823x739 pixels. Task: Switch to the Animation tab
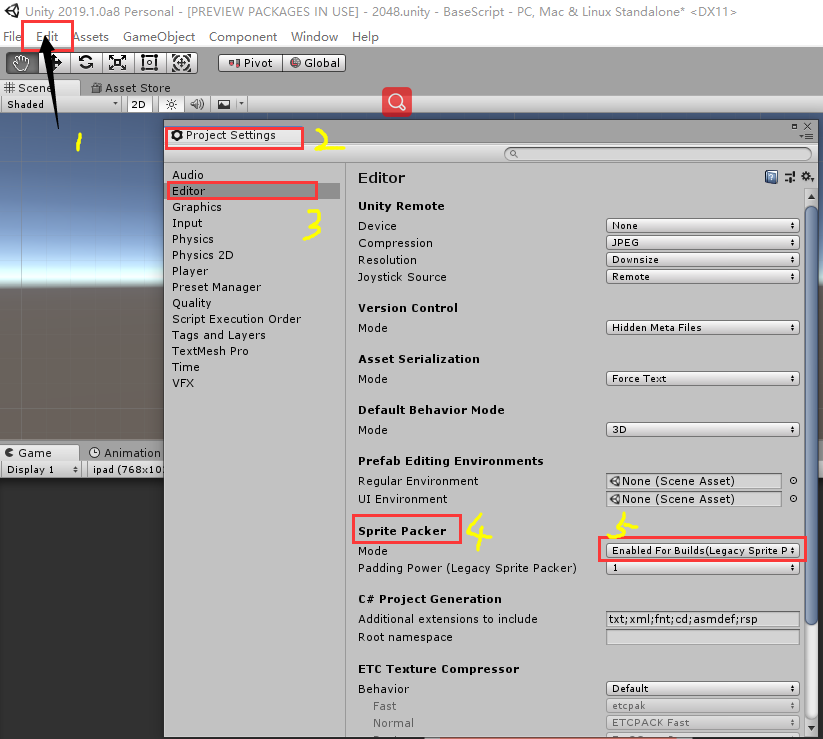[x=125, y=452]
